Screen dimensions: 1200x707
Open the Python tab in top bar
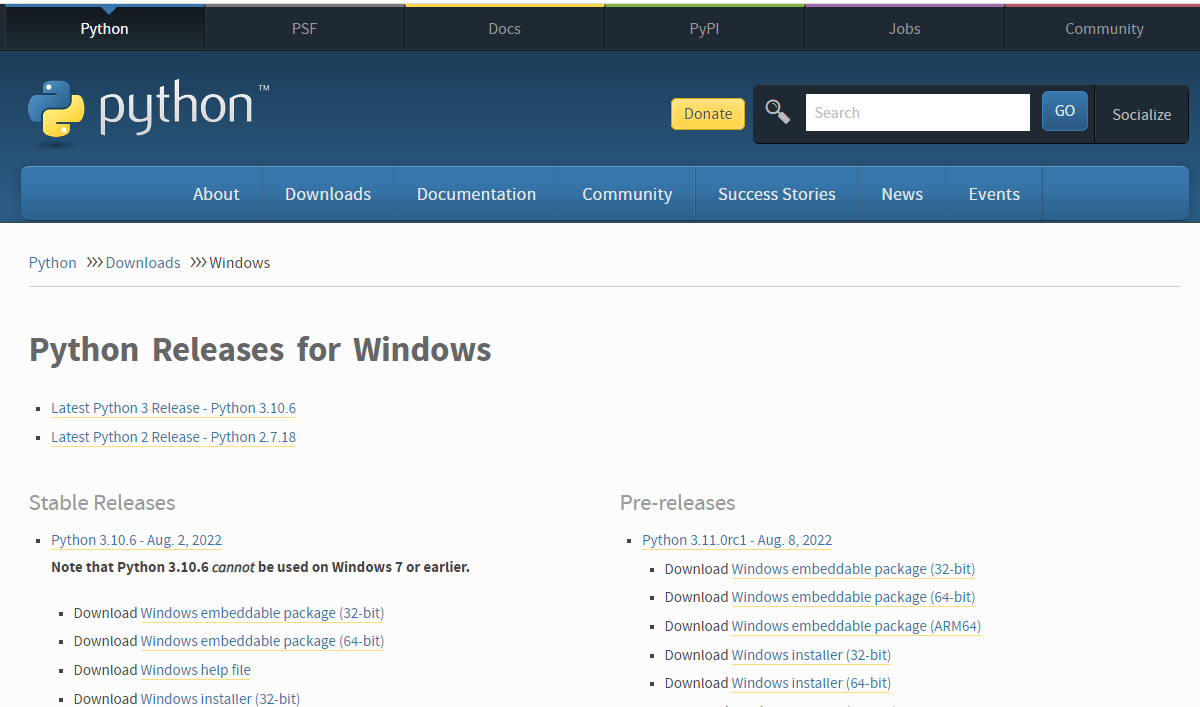[104, 28]
